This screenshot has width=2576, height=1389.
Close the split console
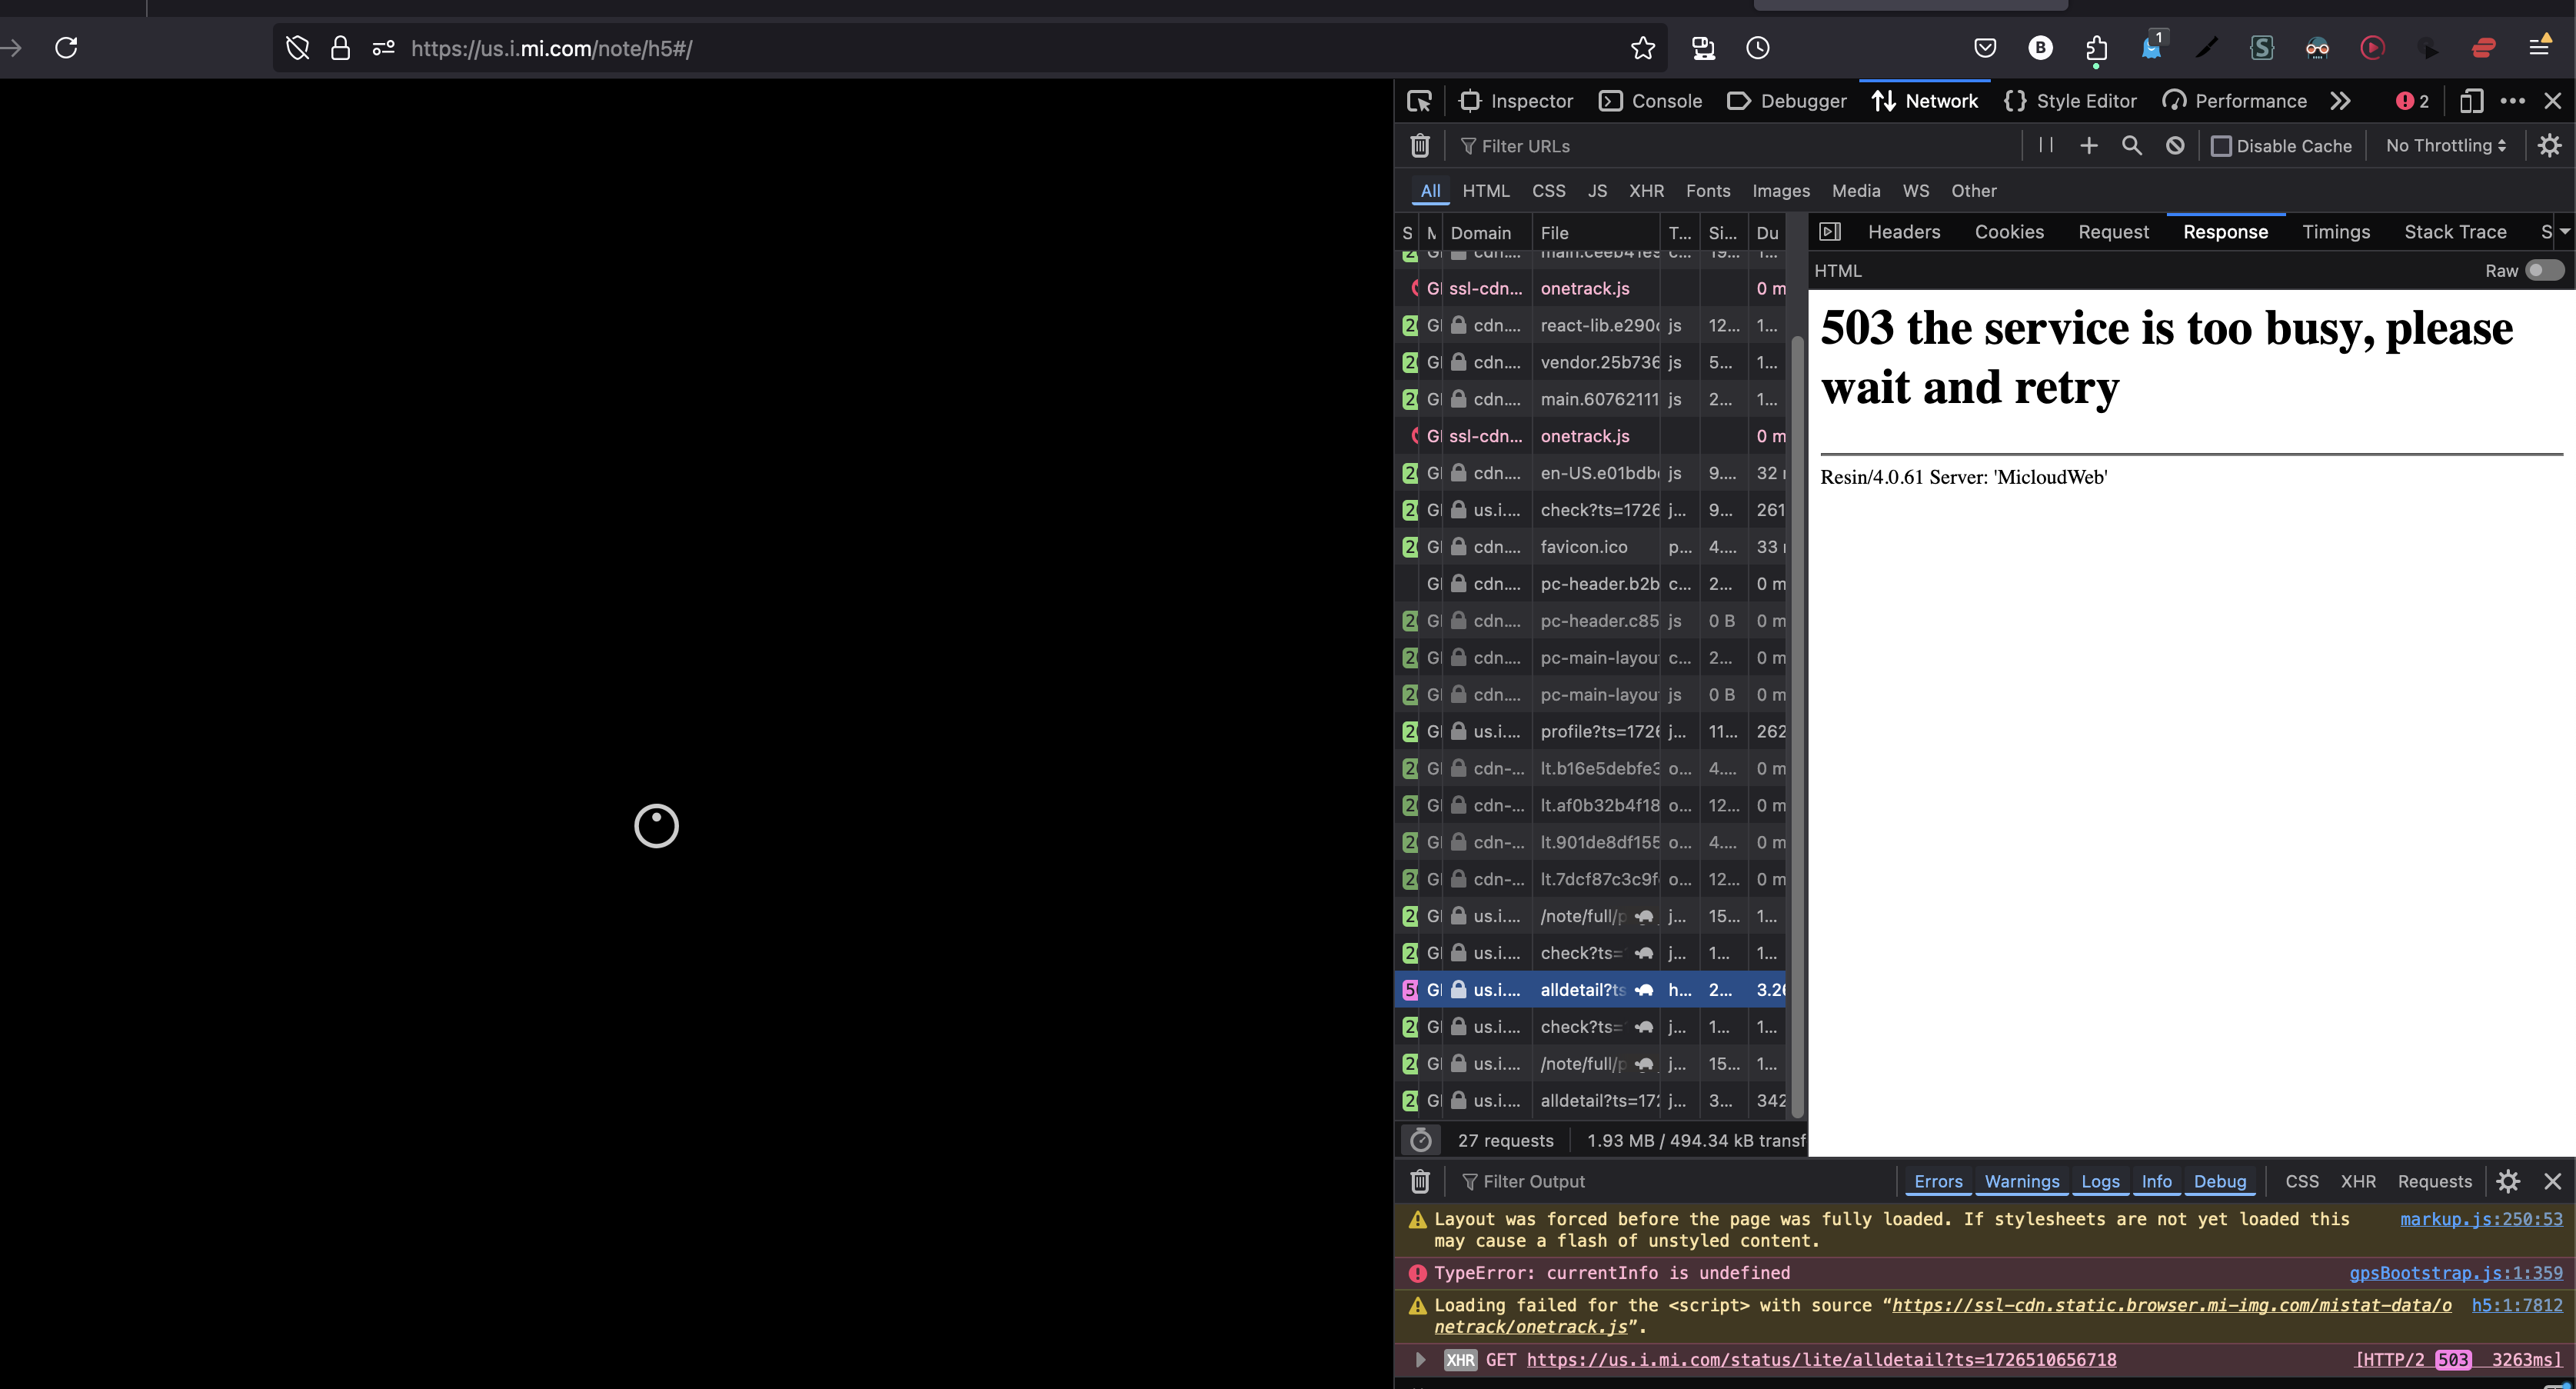coord(2552,1181)
